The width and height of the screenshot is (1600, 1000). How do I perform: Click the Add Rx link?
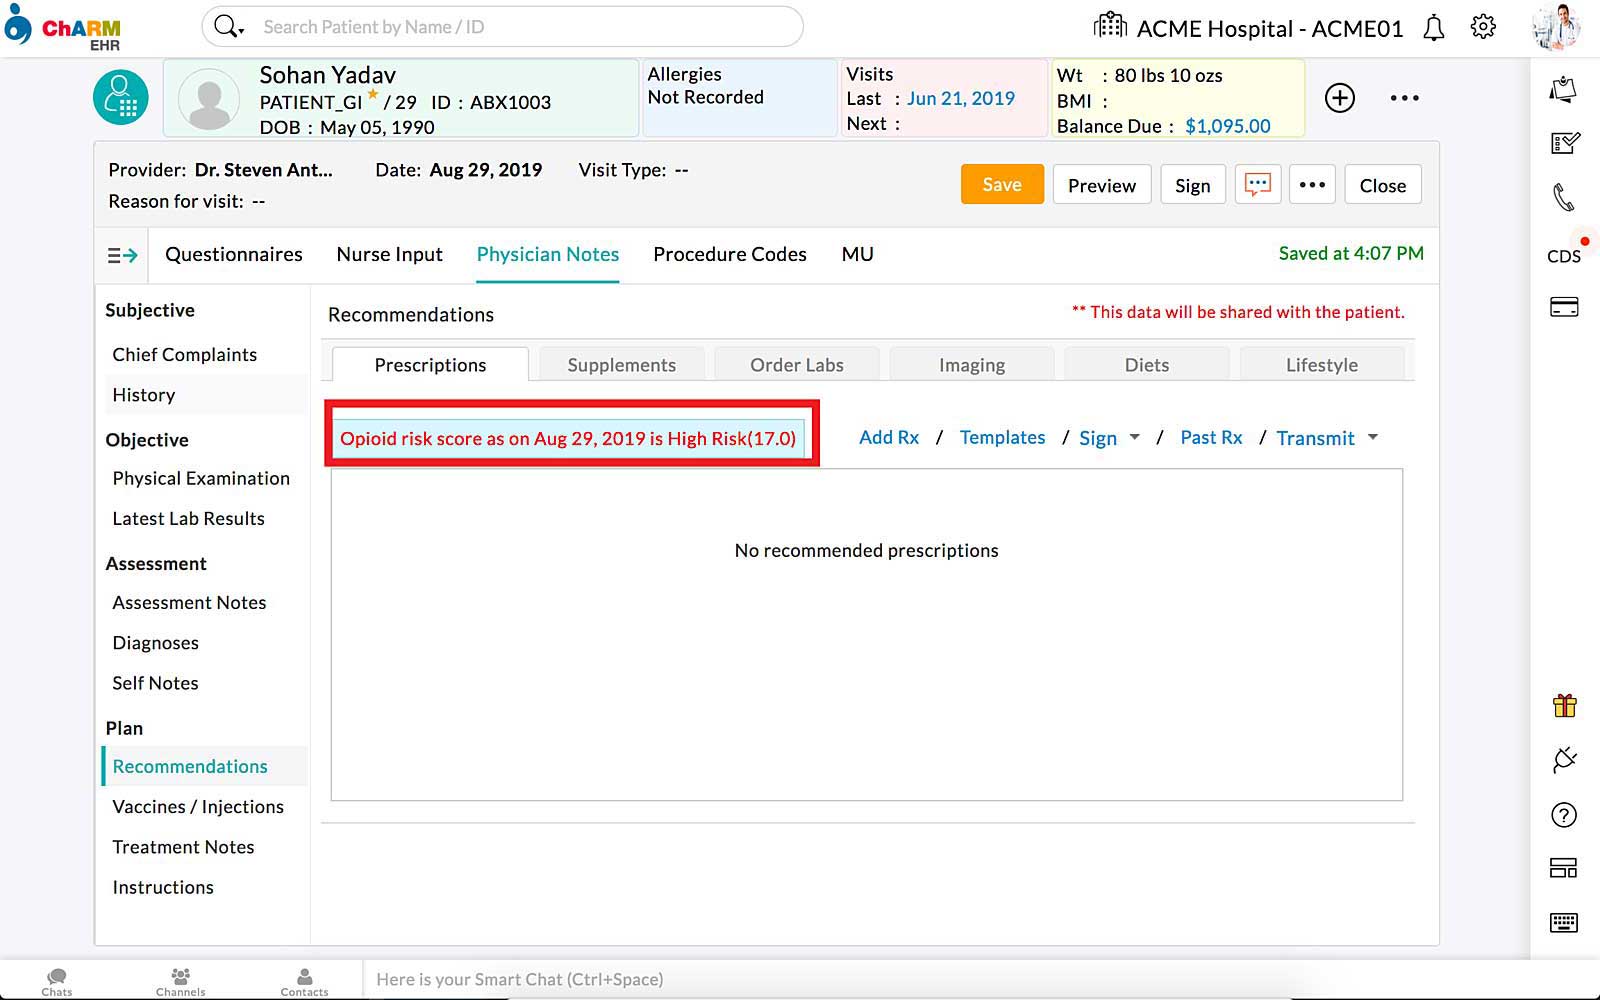[x=888, y=437]
